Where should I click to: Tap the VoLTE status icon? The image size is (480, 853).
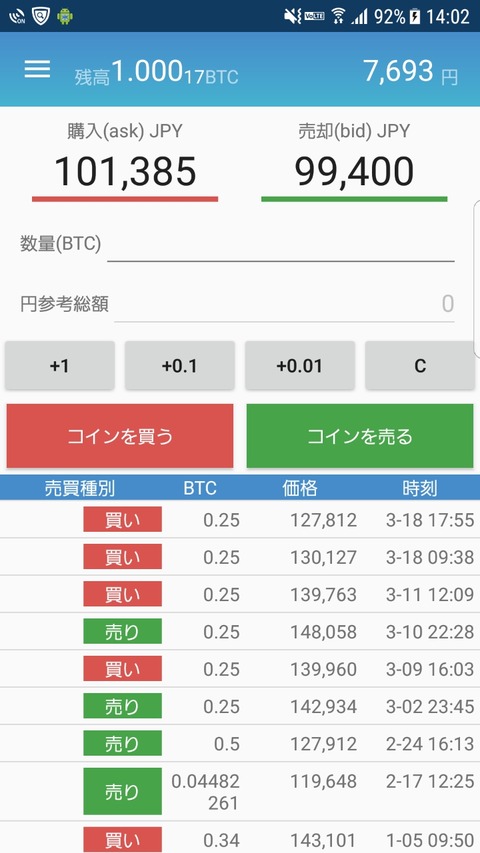coord(315,16)
